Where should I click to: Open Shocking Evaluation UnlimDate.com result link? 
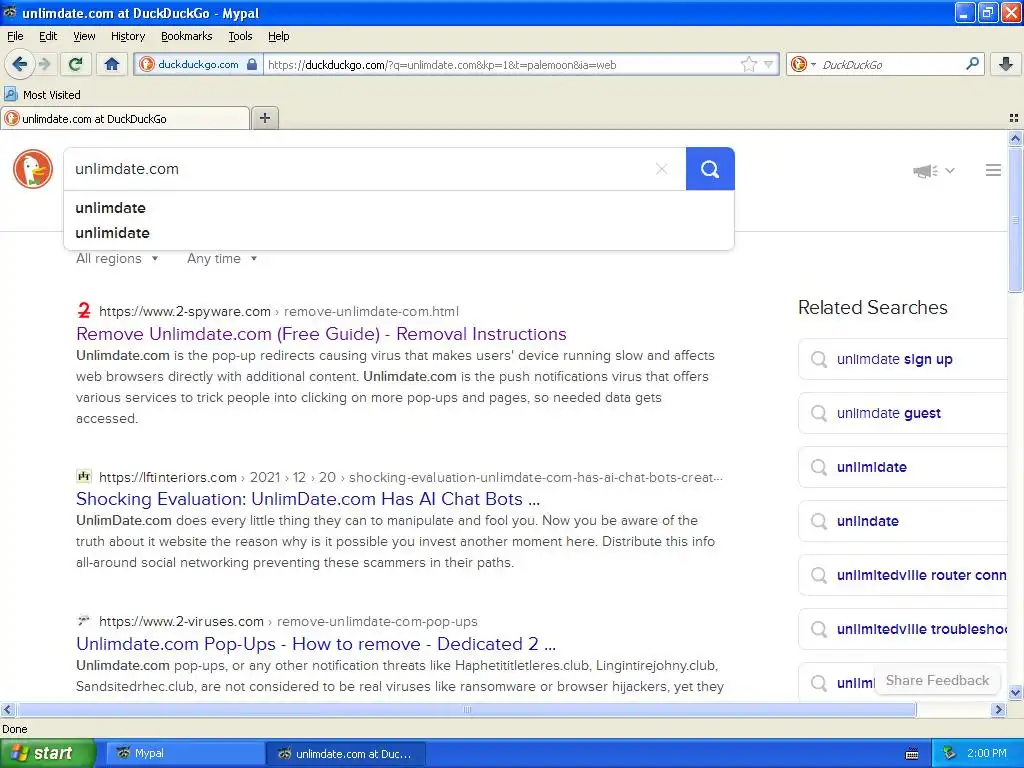click(308, 499)
